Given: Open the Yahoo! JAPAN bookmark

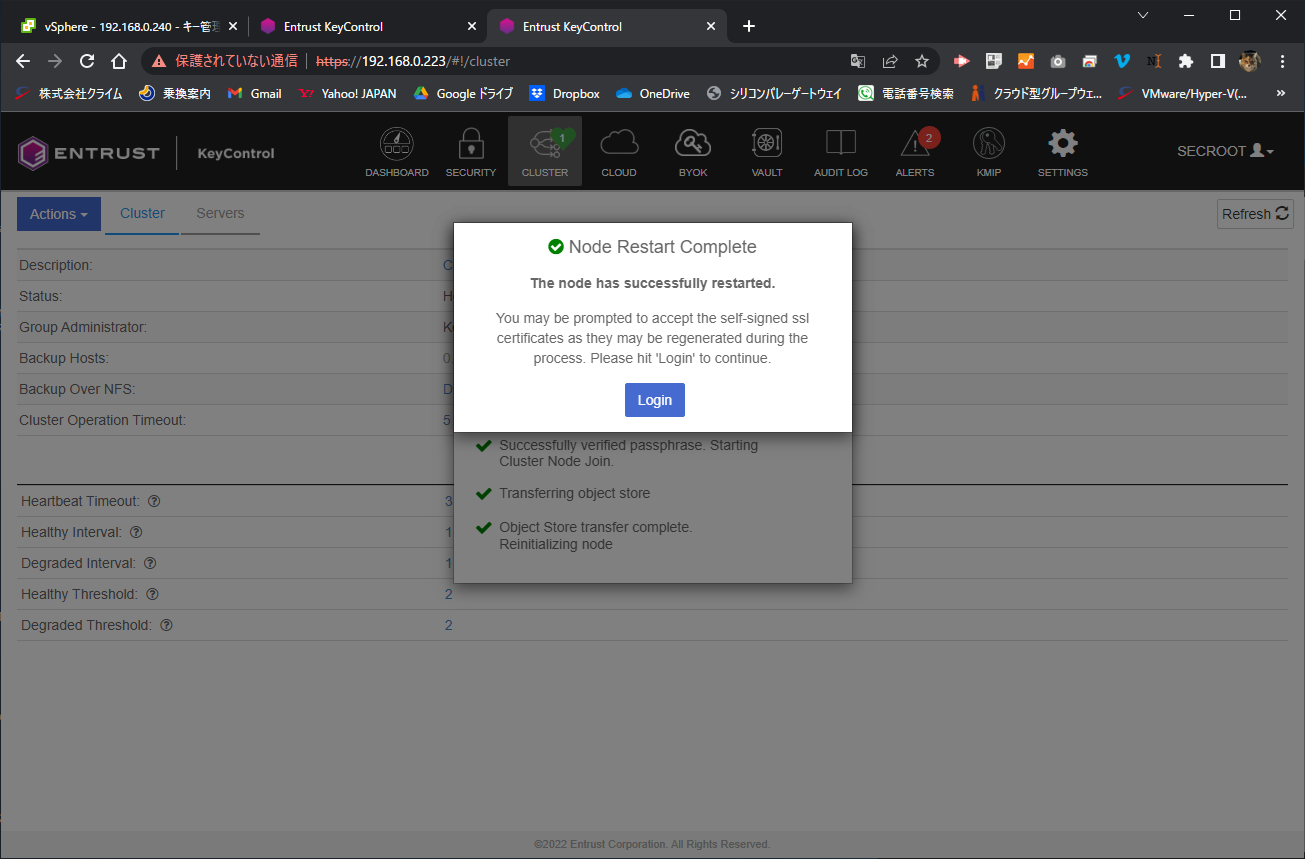Looking at the screenshot, I should point(348,93).
